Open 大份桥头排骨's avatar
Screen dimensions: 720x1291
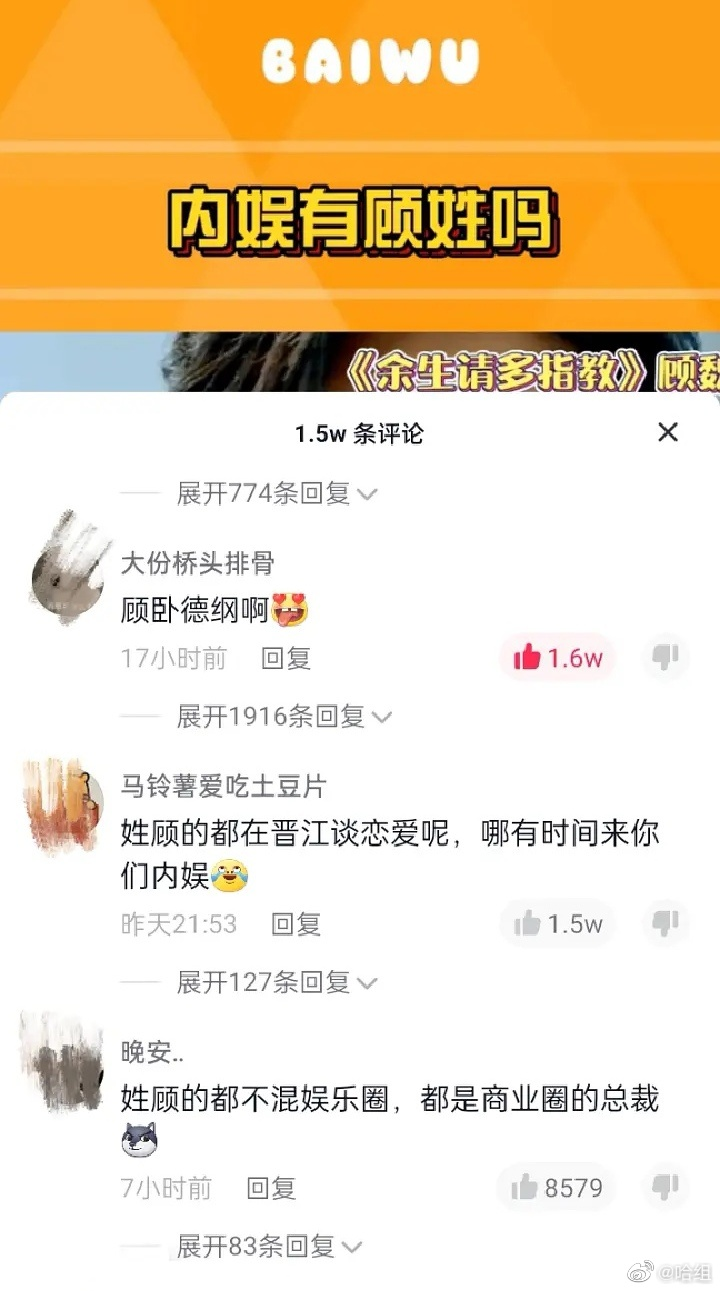(66, 570)
